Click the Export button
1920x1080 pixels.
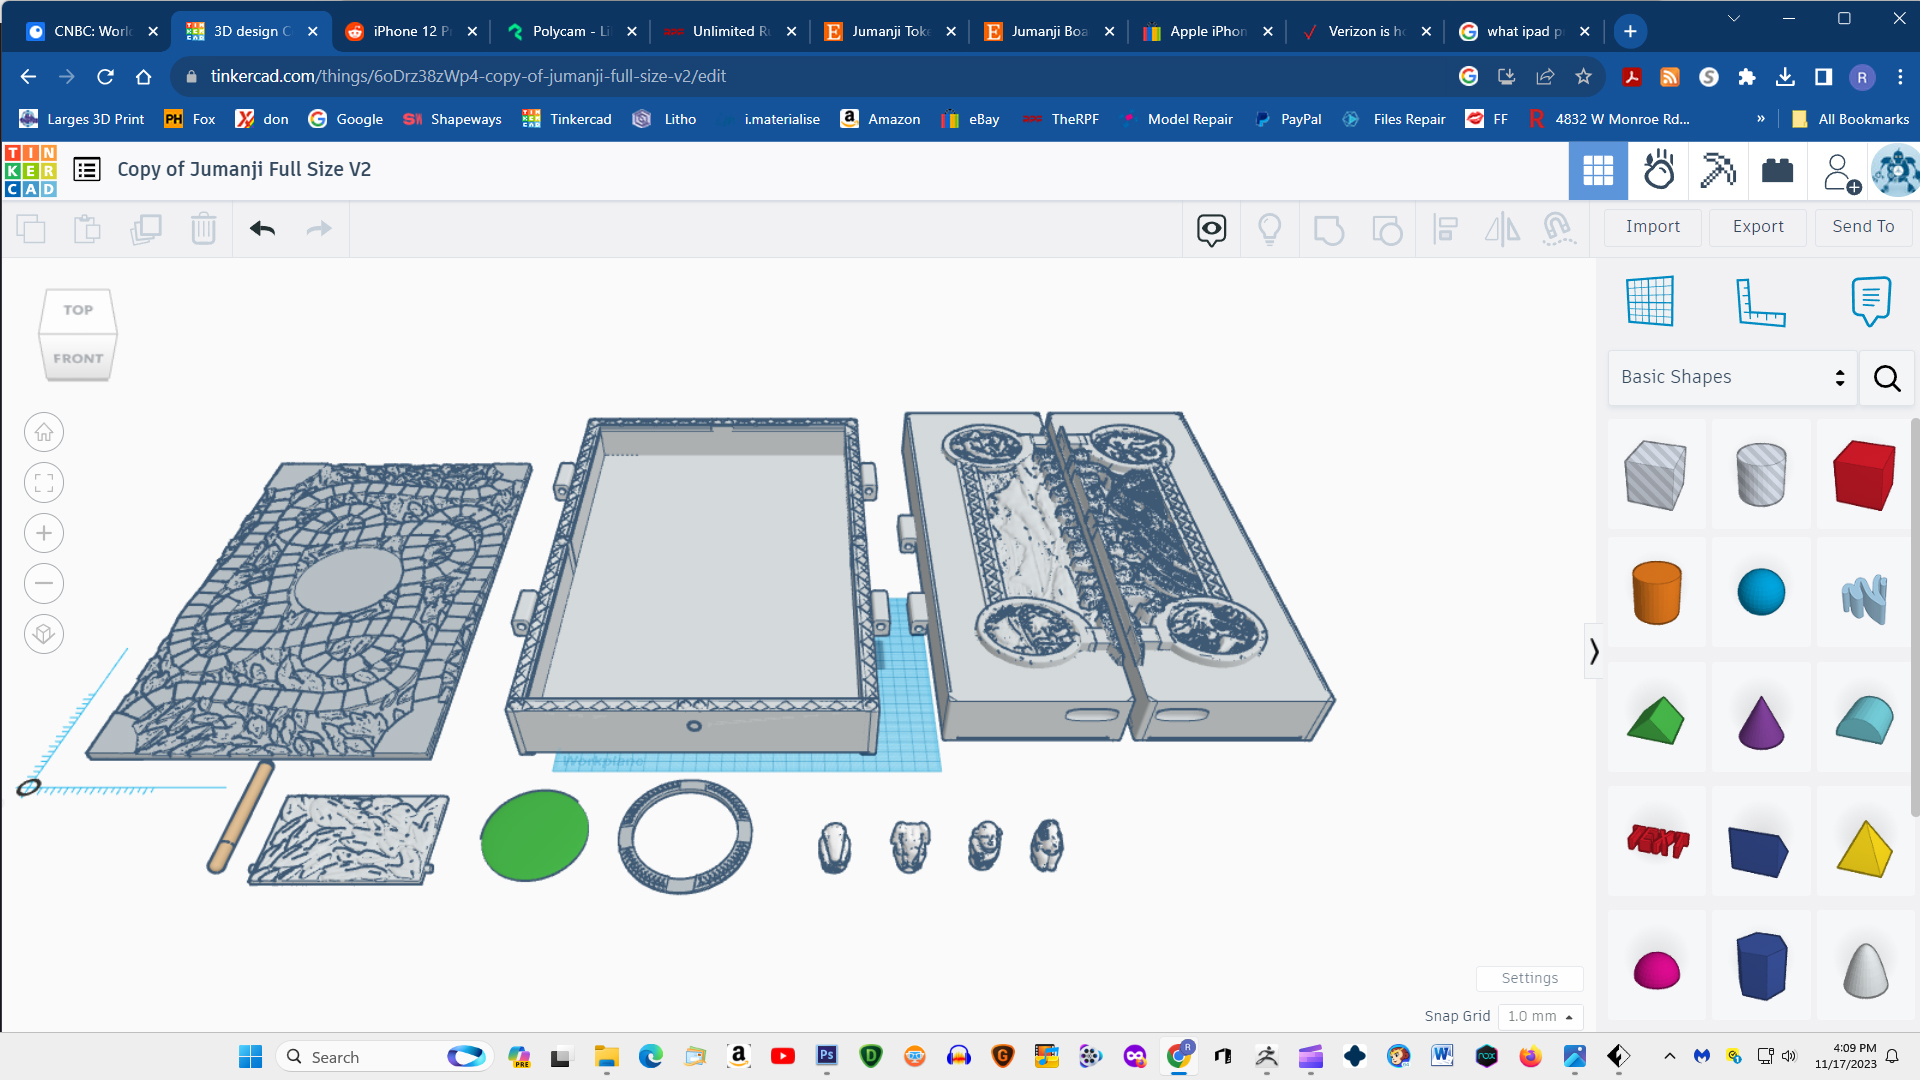click(1758, 227)
